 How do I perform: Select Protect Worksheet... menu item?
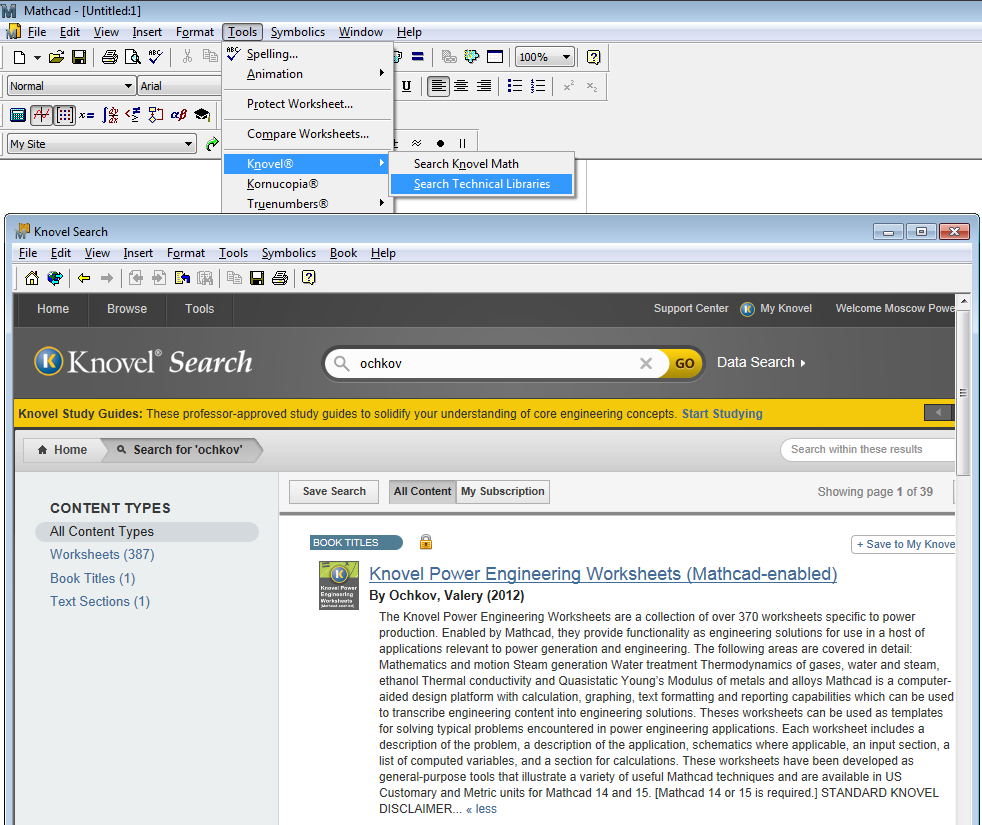point(308,104)
